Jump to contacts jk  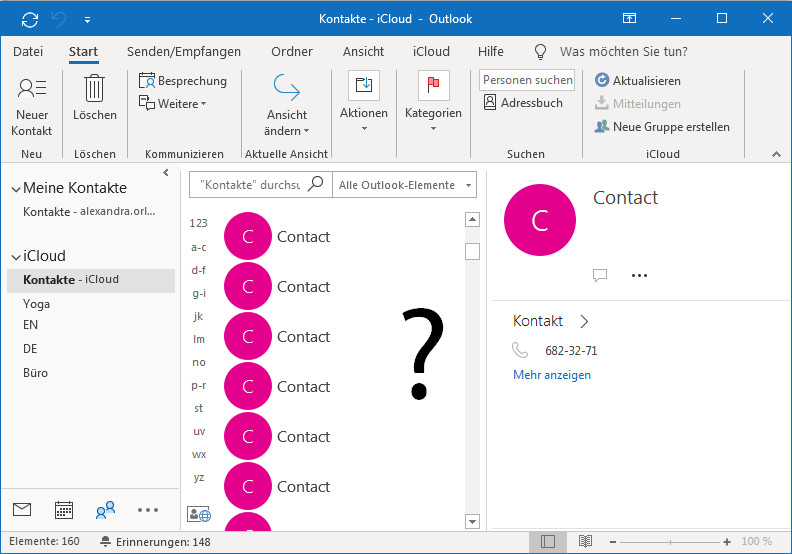(198, 316)
